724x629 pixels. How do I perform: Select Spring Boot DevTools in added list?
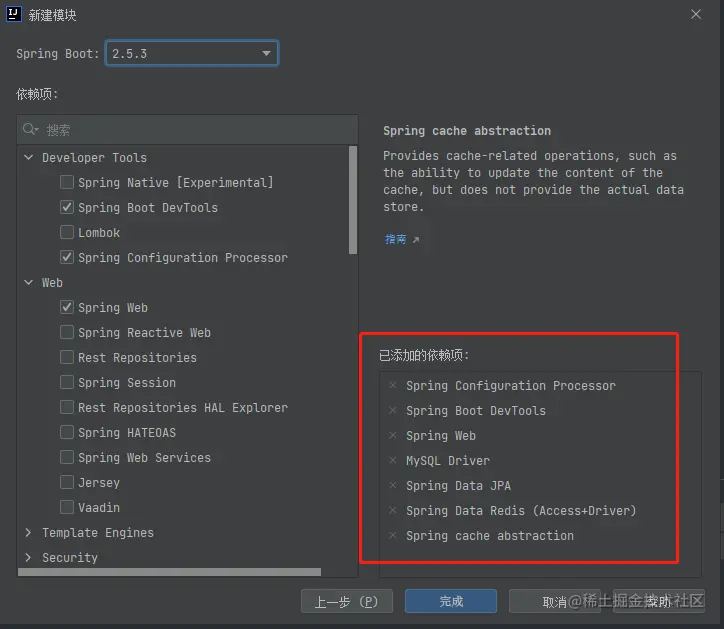tap(476, 411)
